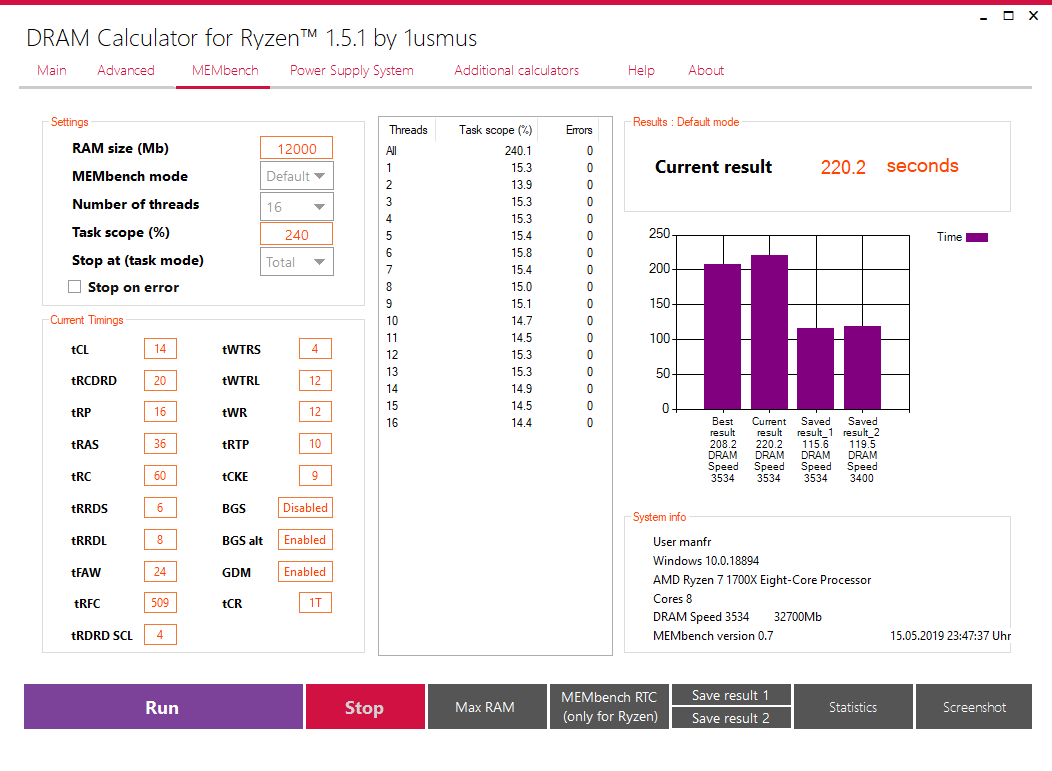Click the Threads column header
The image size is (1052, 771).
408,130
